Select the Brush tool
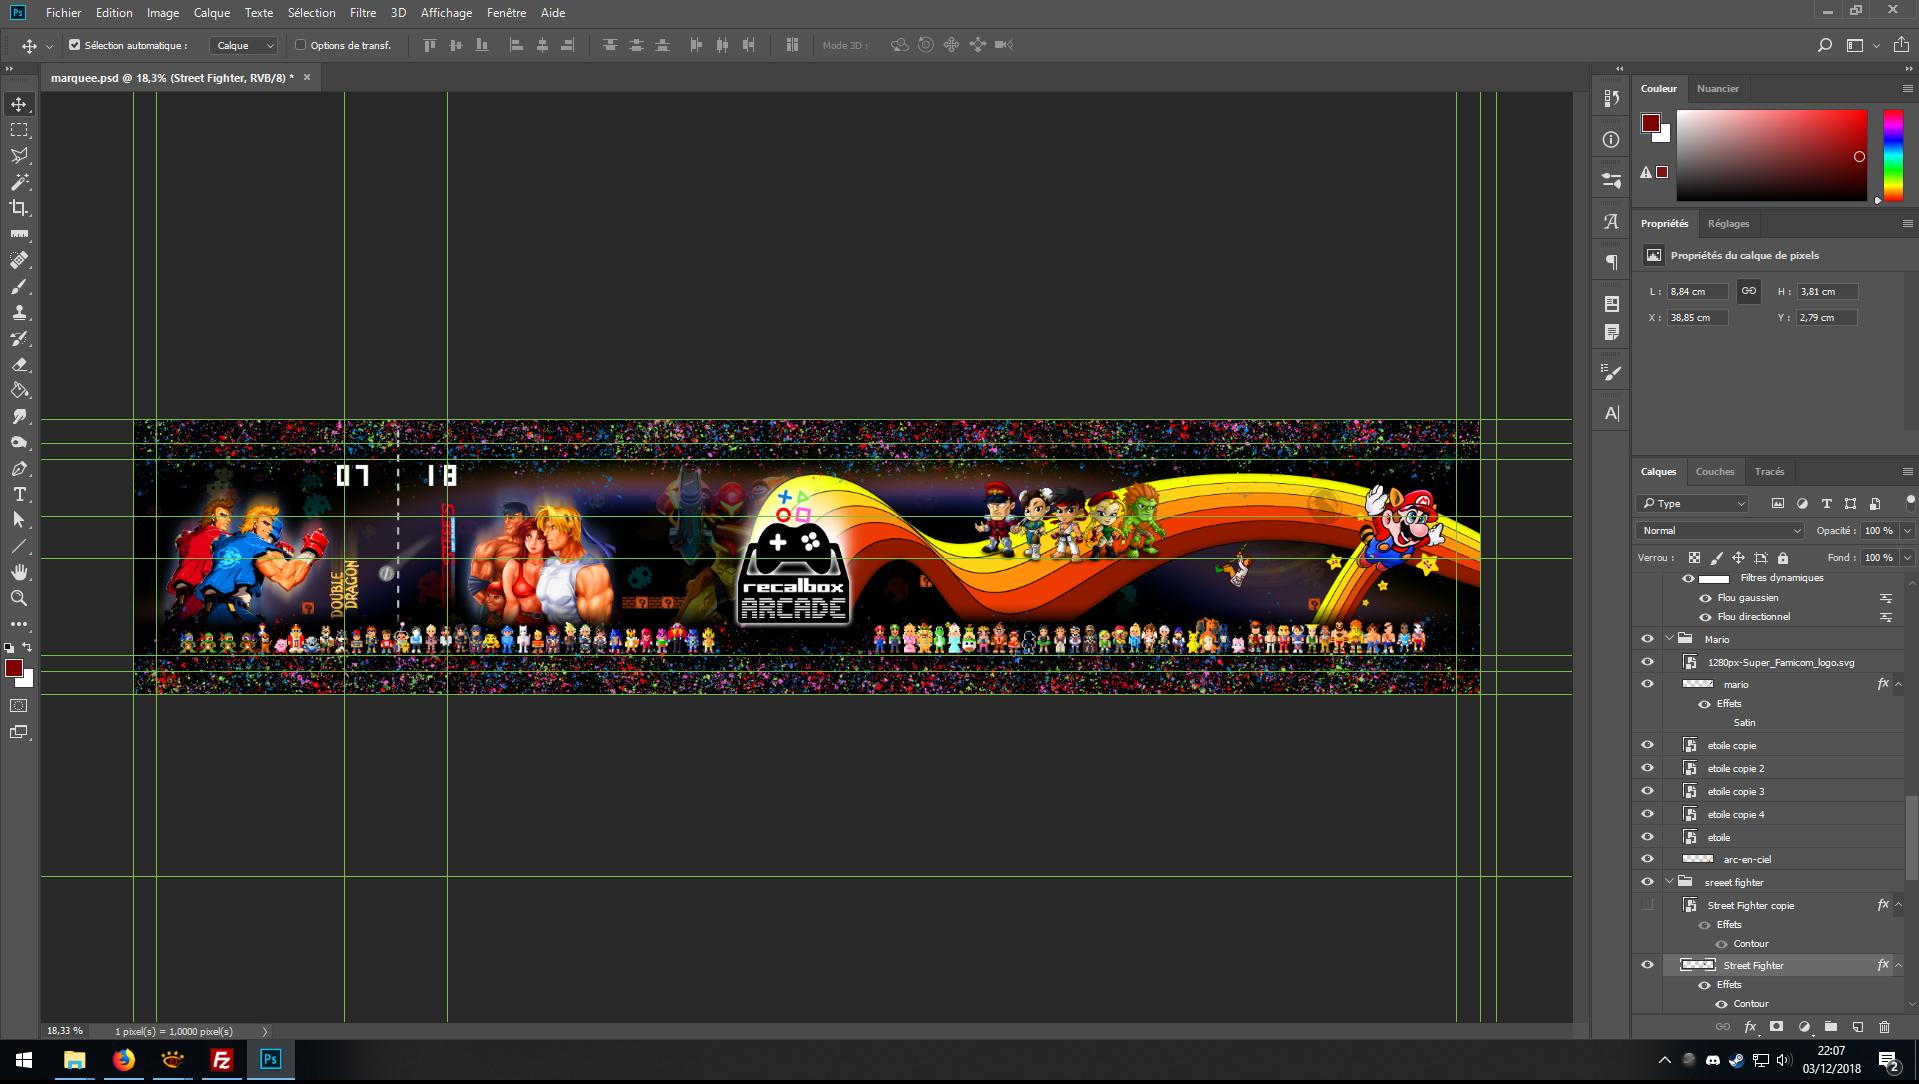The width and height of the screenshot is (1919, 1084). click(19, 287)
